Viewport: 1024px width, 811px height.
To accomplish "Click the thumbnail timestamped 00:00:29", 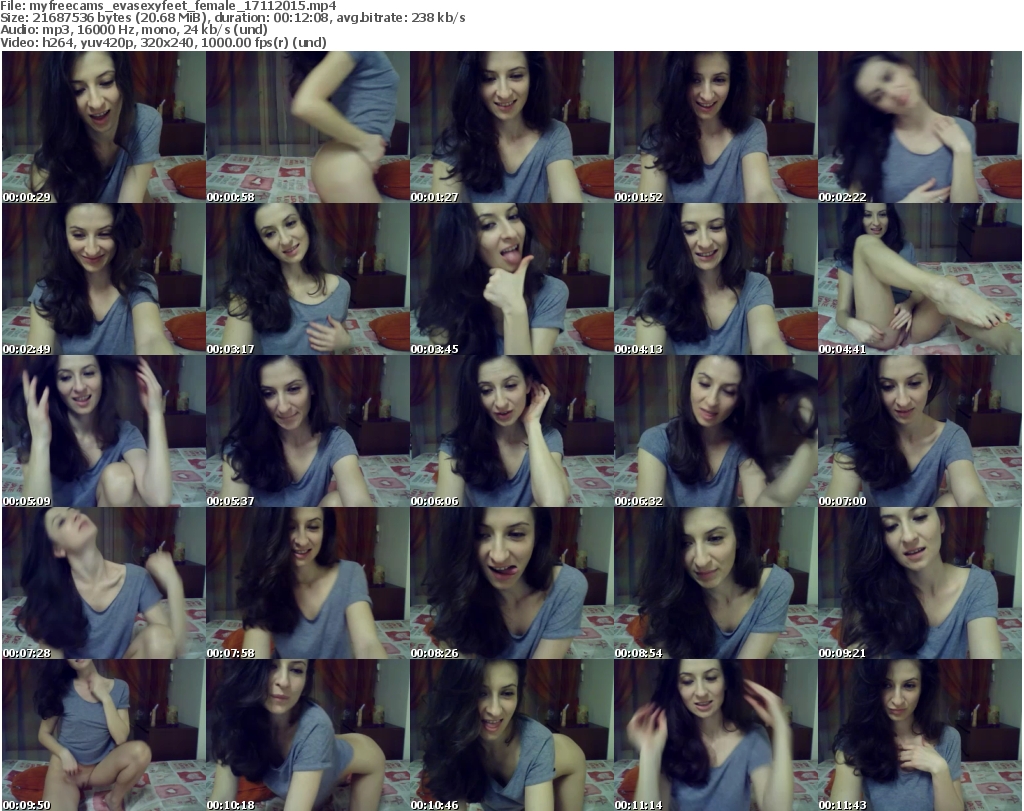I will click(x=104, y=127).
